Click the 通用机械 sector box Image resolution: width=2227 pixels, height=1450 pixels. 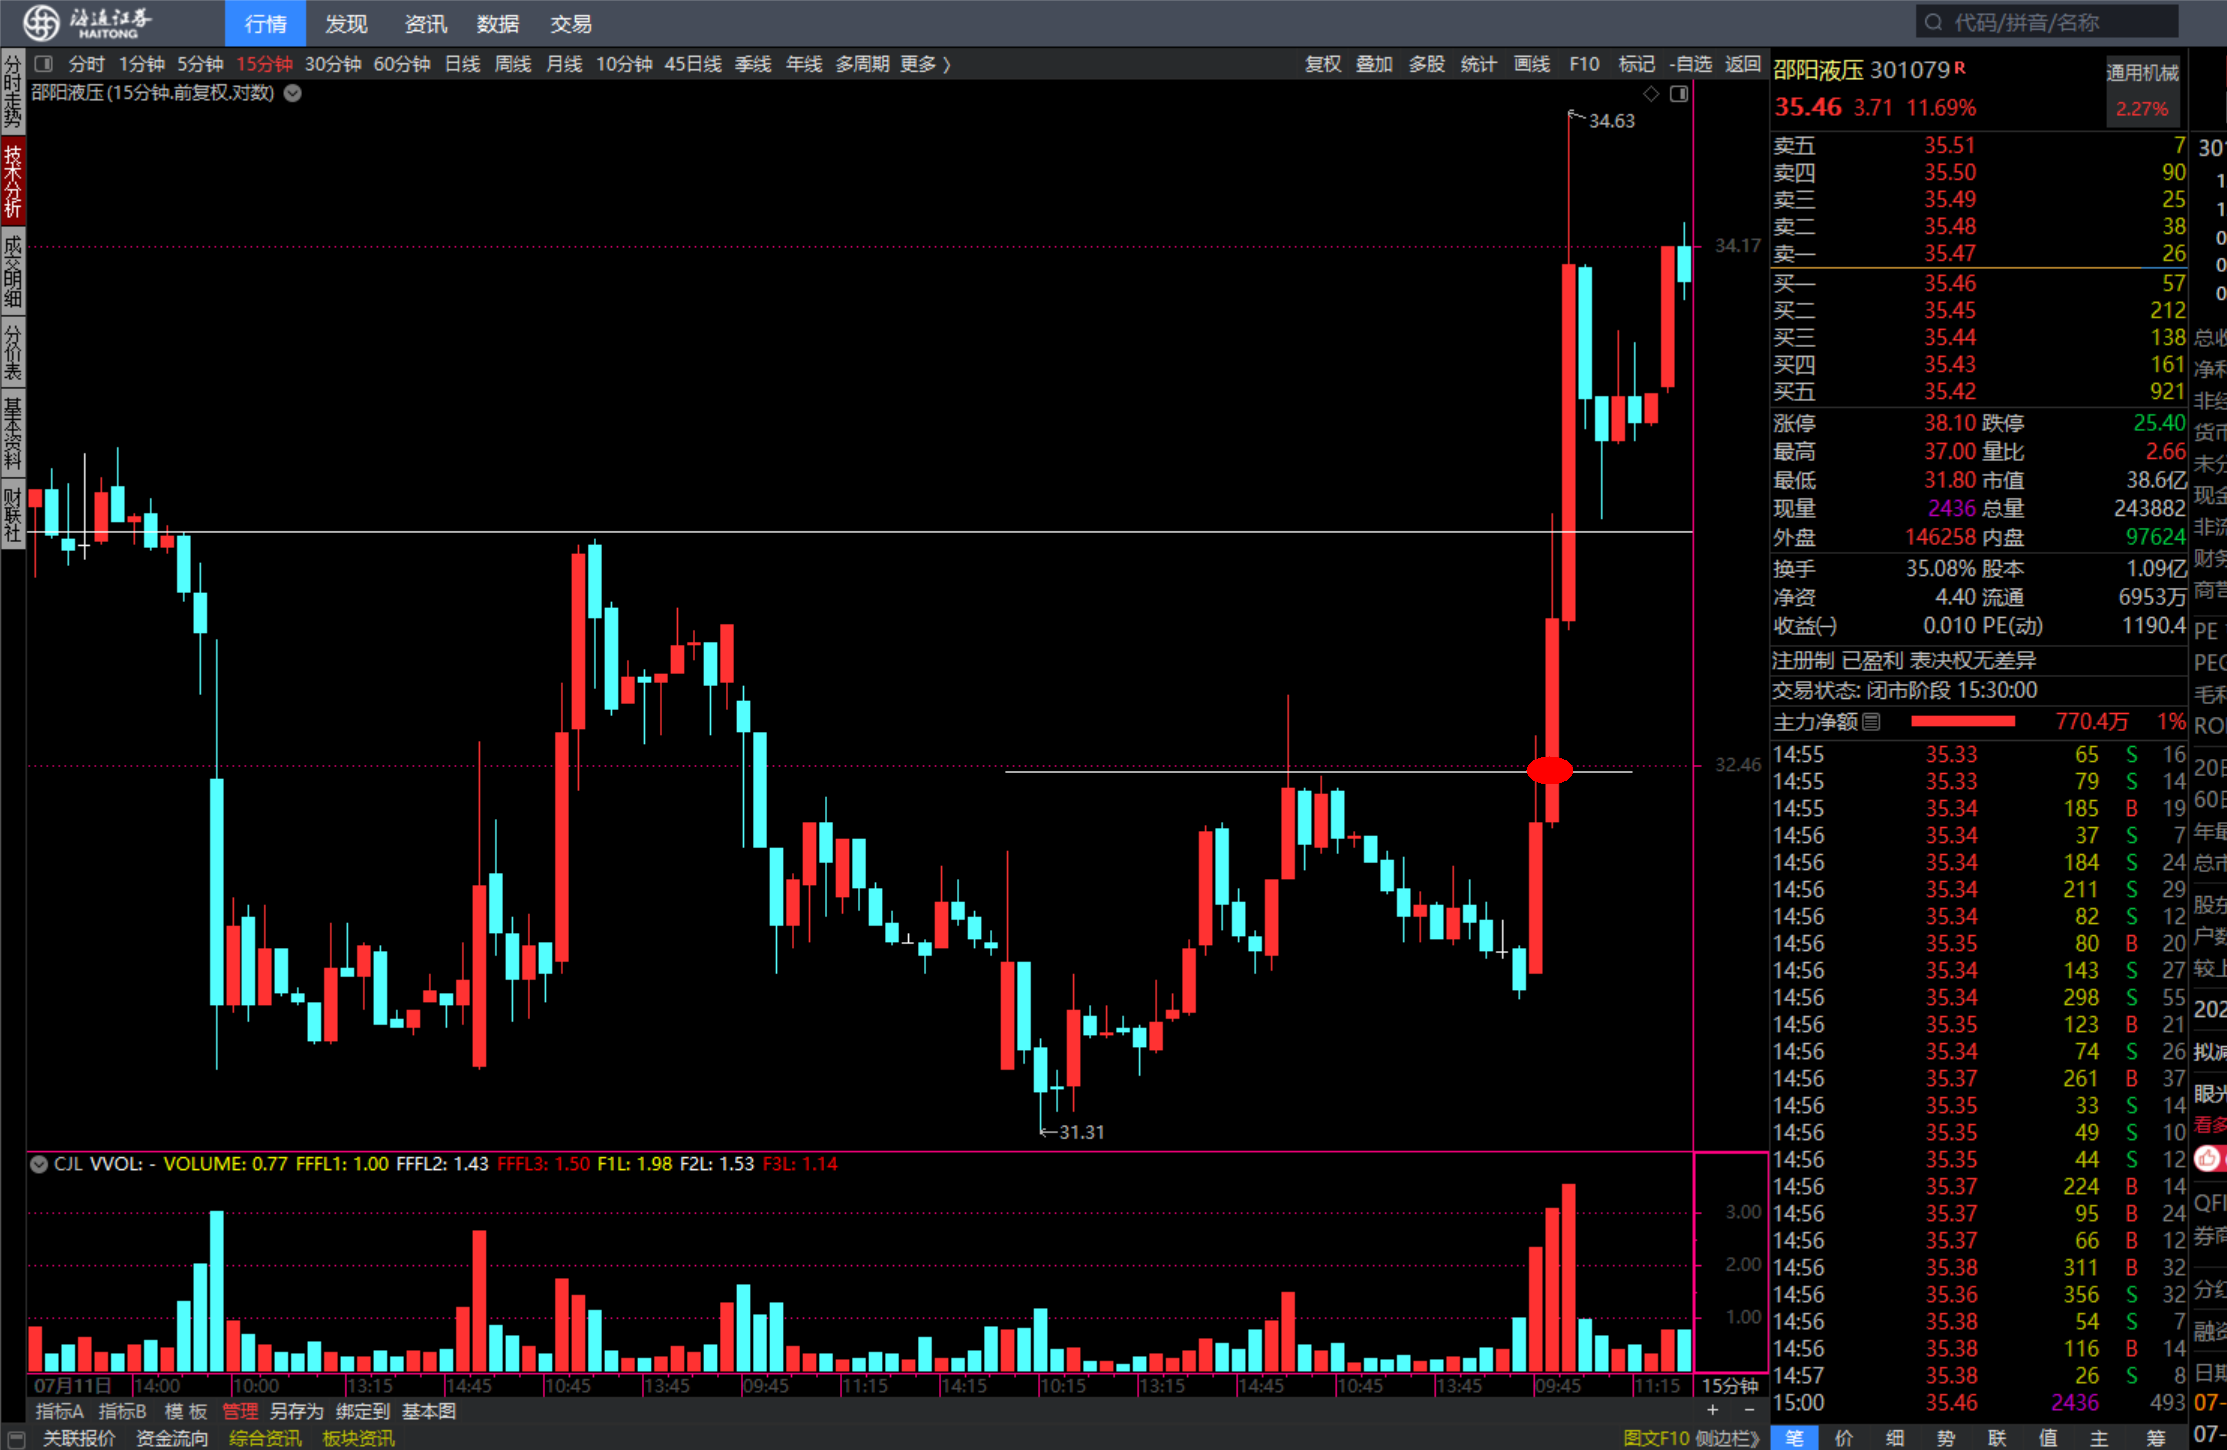pos(2142,91)
